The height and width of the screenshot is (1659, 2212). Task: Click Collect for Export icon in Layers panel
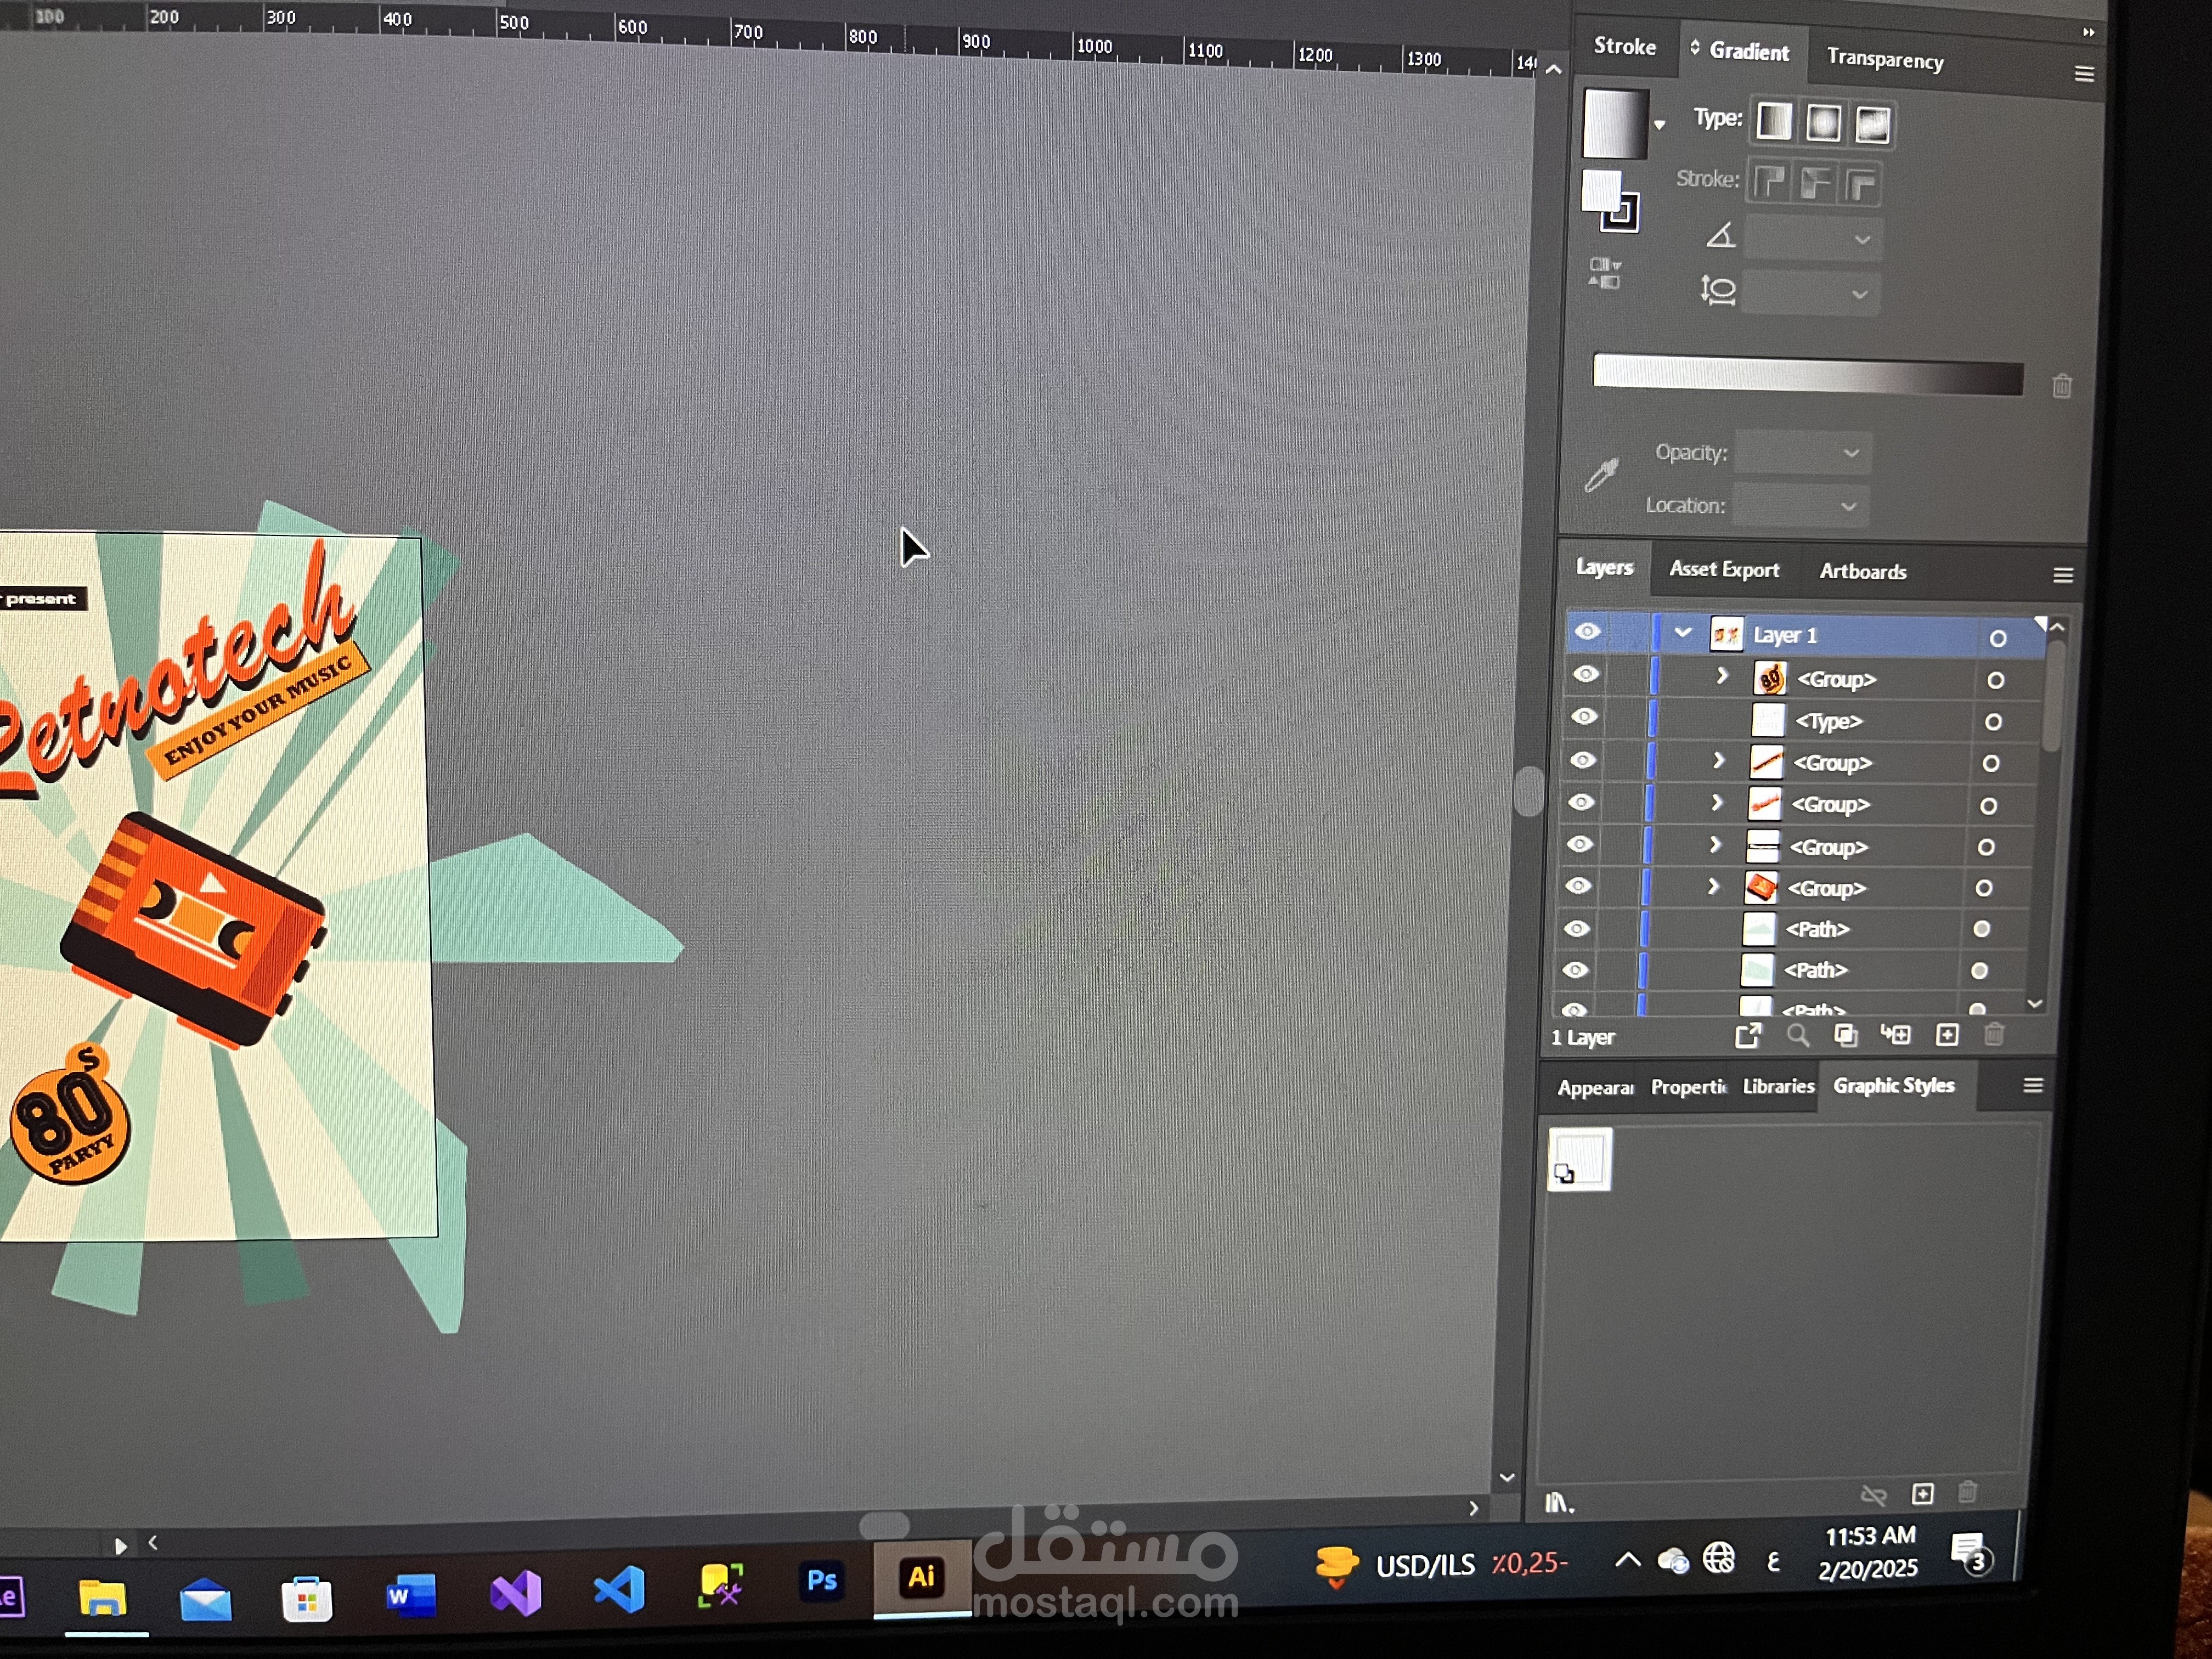1747,1036
